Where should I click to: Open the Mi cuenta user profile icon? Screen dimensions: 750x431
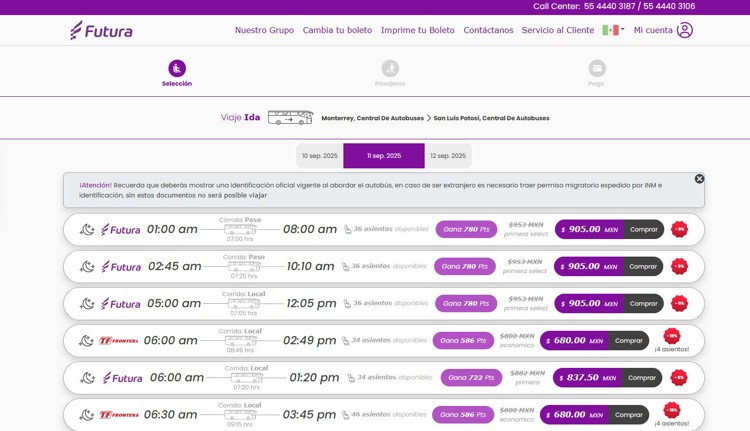[685, 30]
